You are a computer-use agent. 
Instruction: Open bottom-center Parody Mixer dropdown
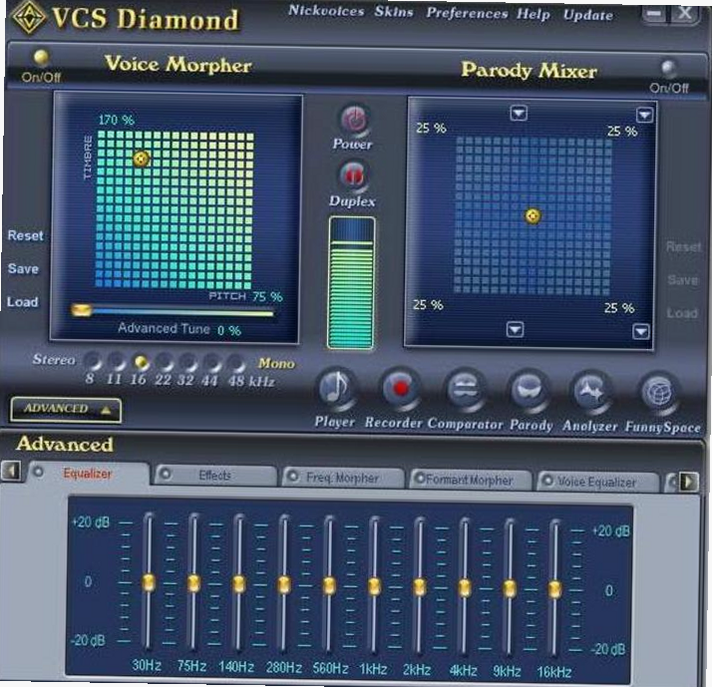tap(515, 329)
